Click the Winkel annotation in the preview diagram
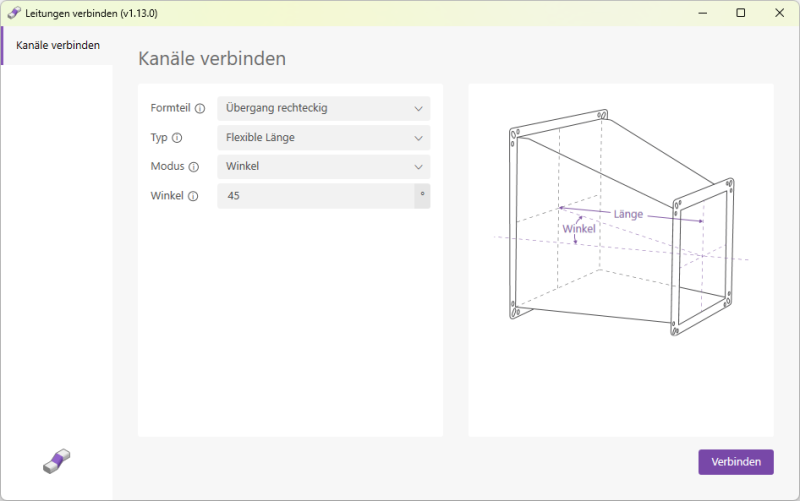Viewport: 800px width, 501px height. tap(579, 229)
